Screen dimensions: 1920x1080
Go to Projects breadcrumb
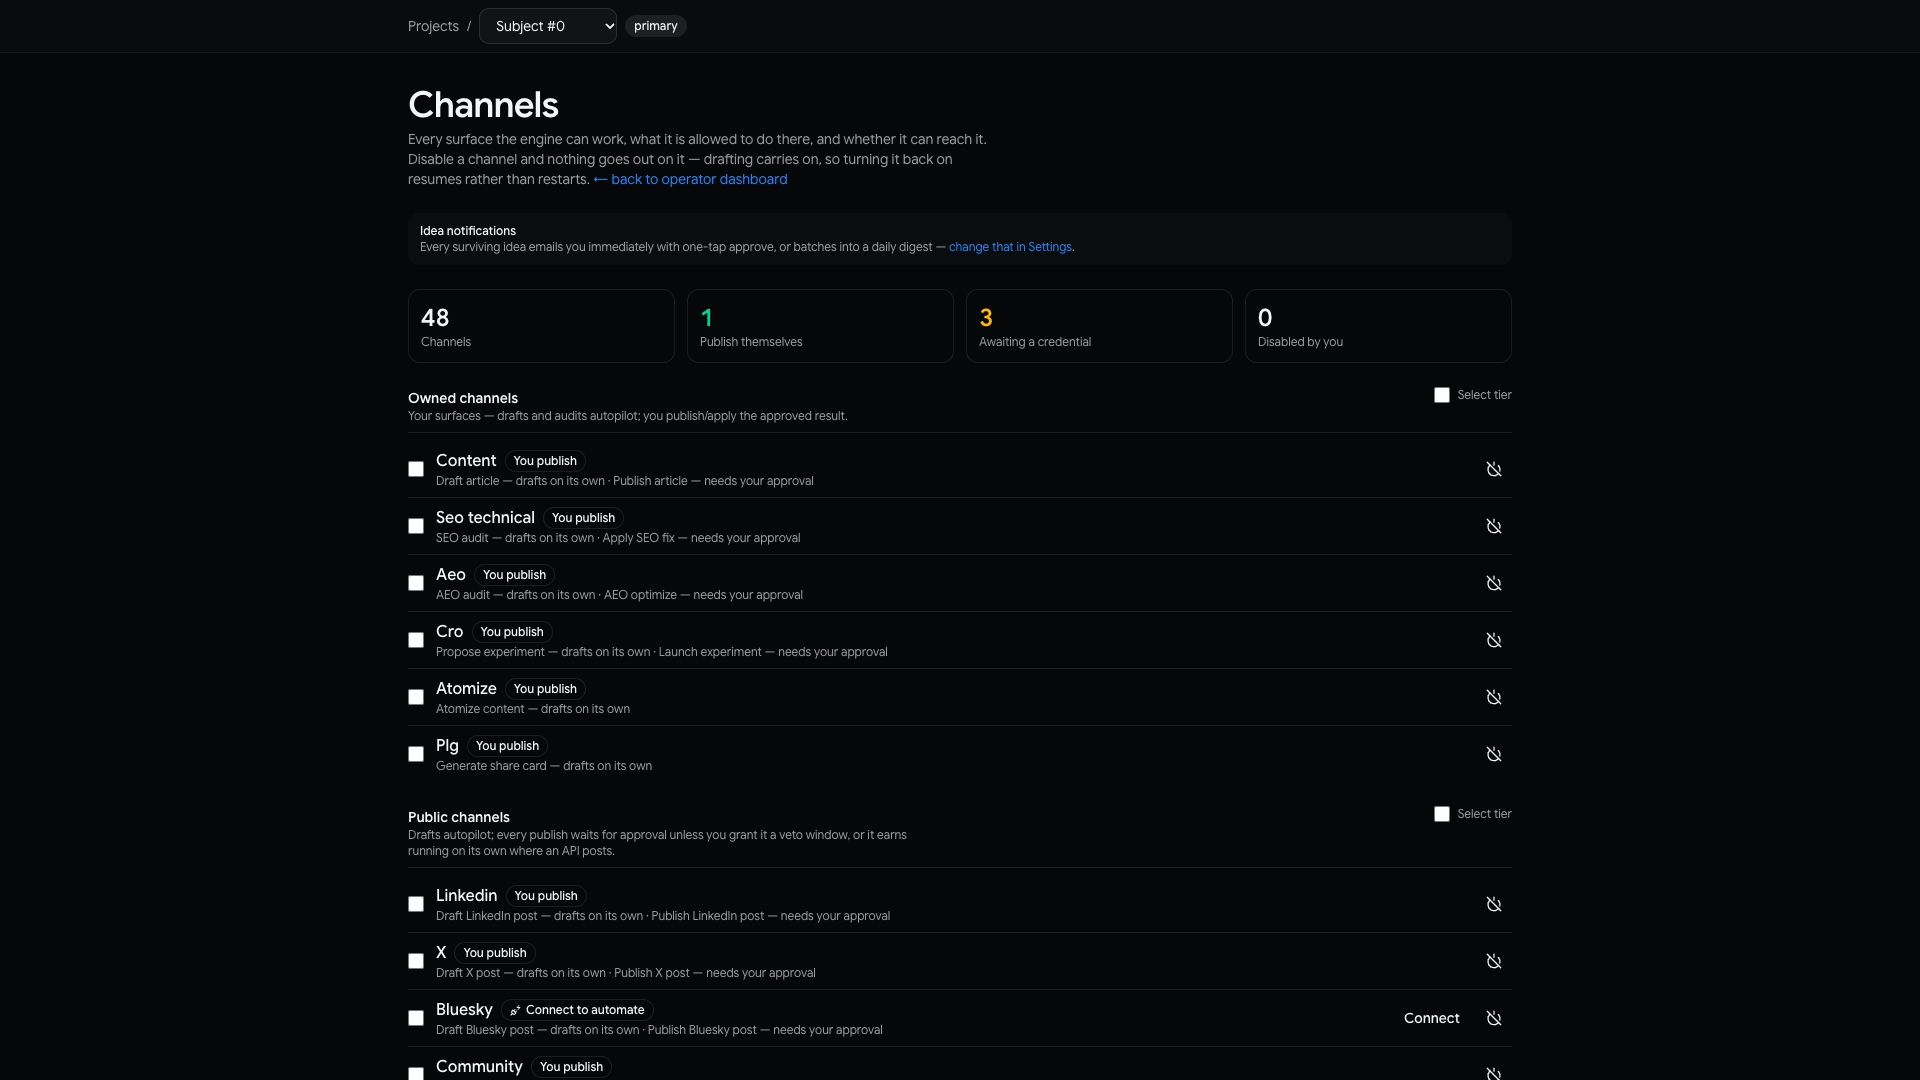[x=433, y=26]
